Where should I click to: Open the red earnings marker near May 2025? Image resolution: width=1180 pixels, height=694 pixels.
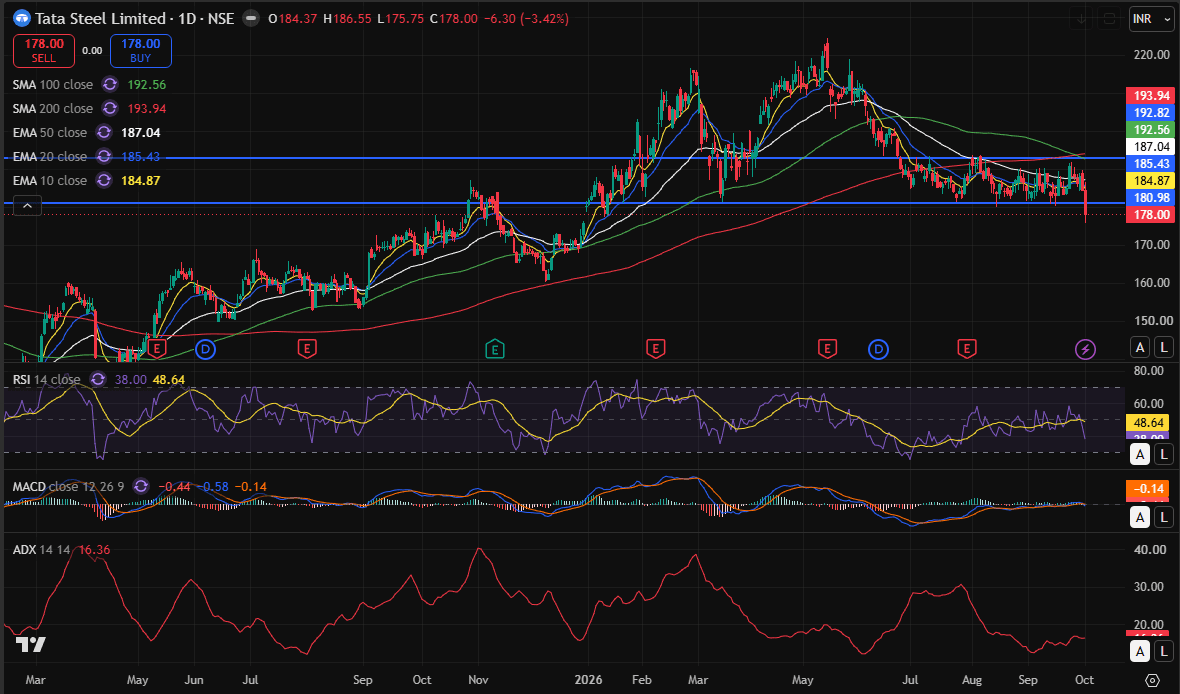[x=157, y=349]
